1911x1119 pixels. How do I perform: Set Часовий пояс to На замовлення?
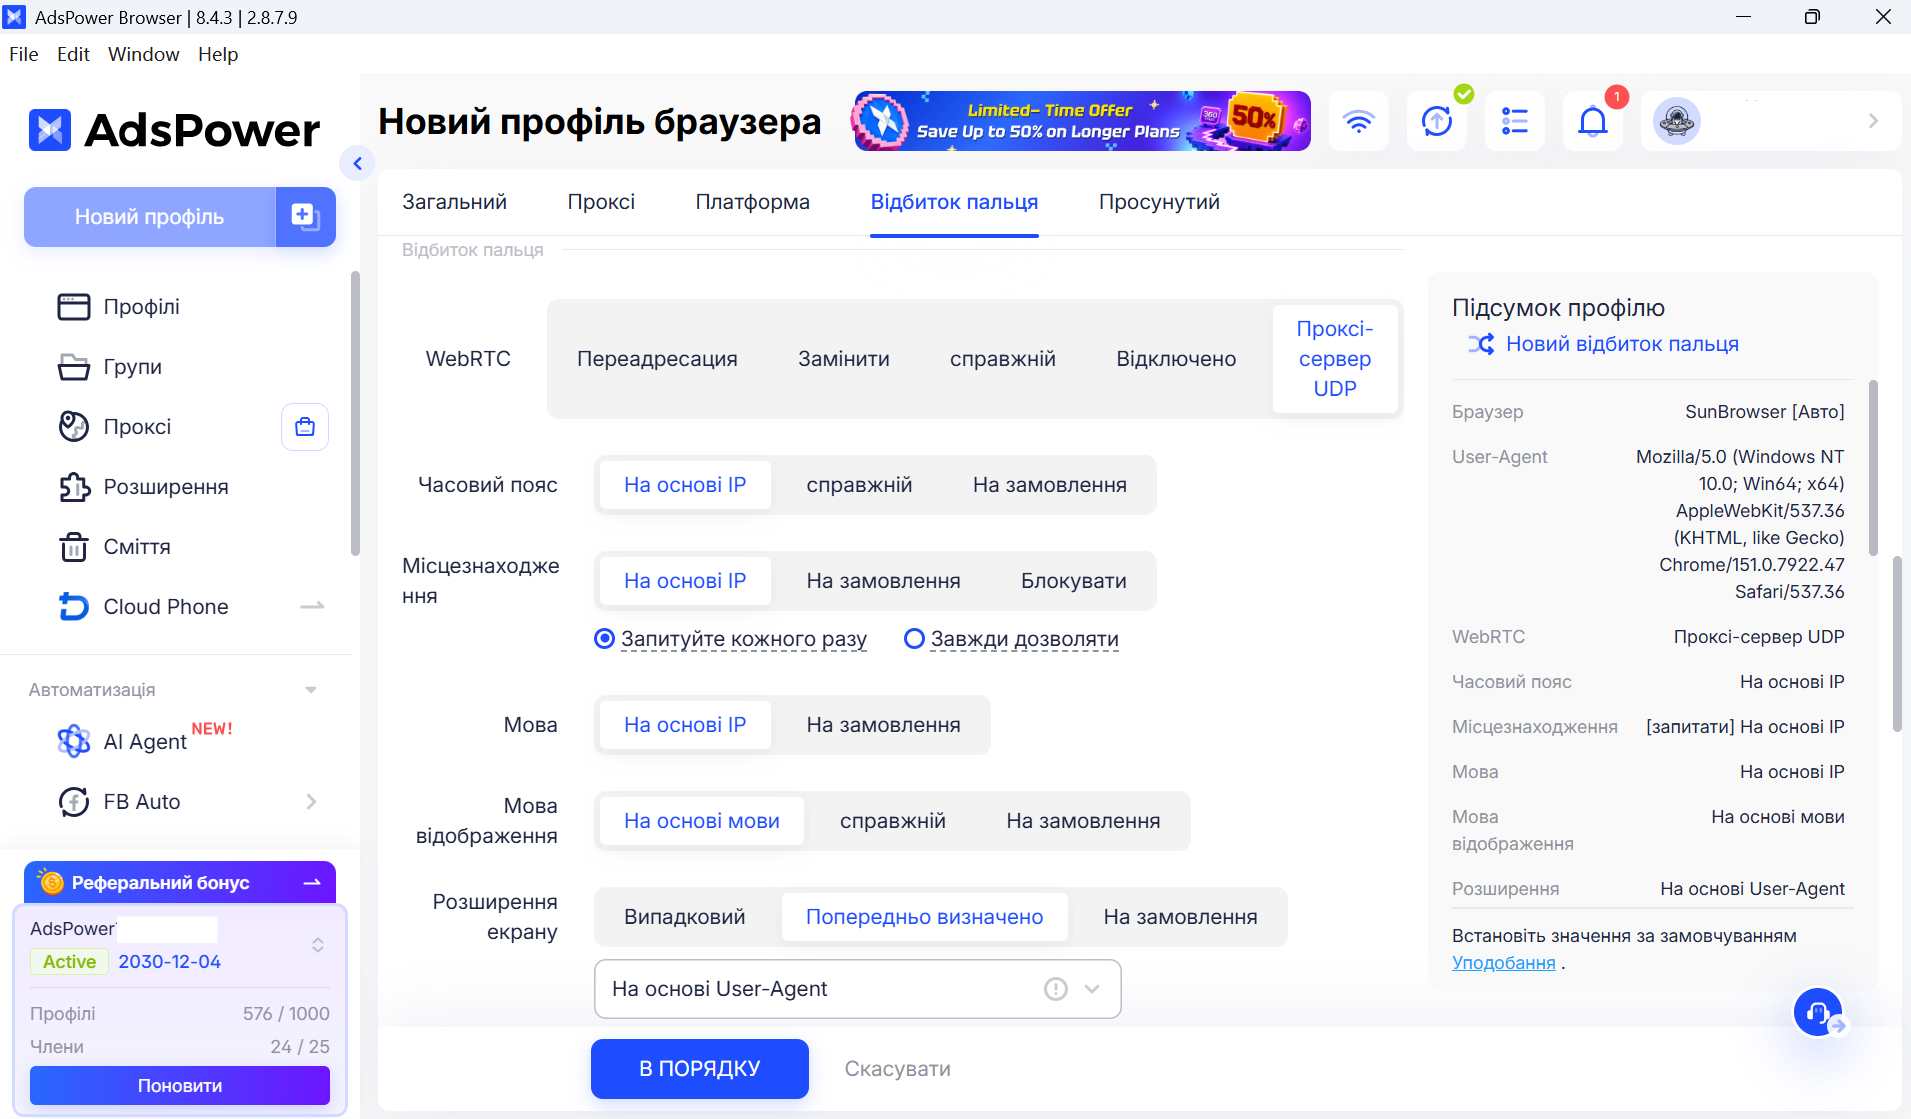[1050, 485]
